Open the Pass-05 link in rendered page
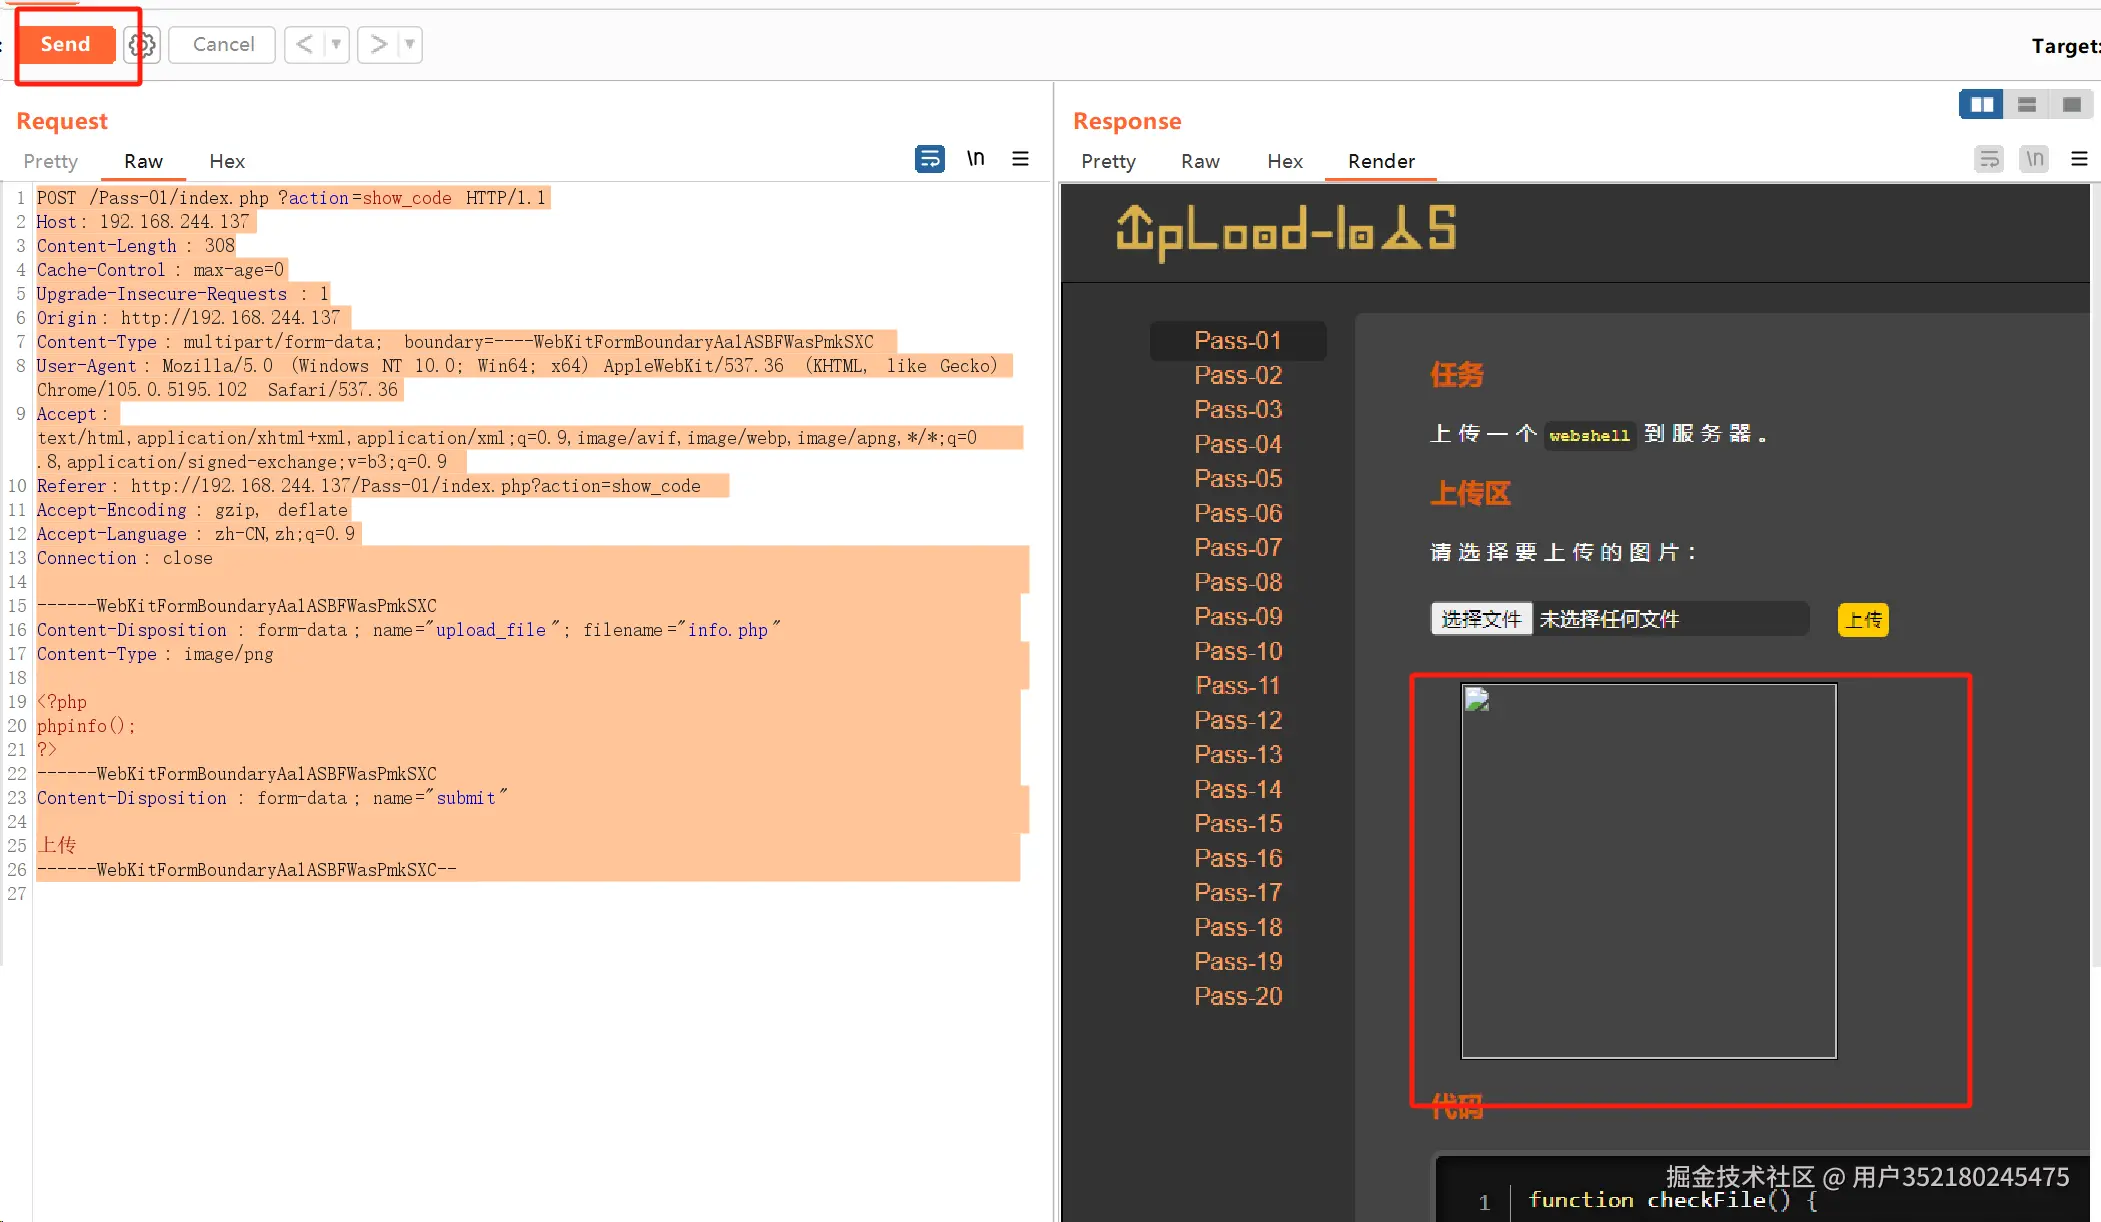 coord(1237,478)
